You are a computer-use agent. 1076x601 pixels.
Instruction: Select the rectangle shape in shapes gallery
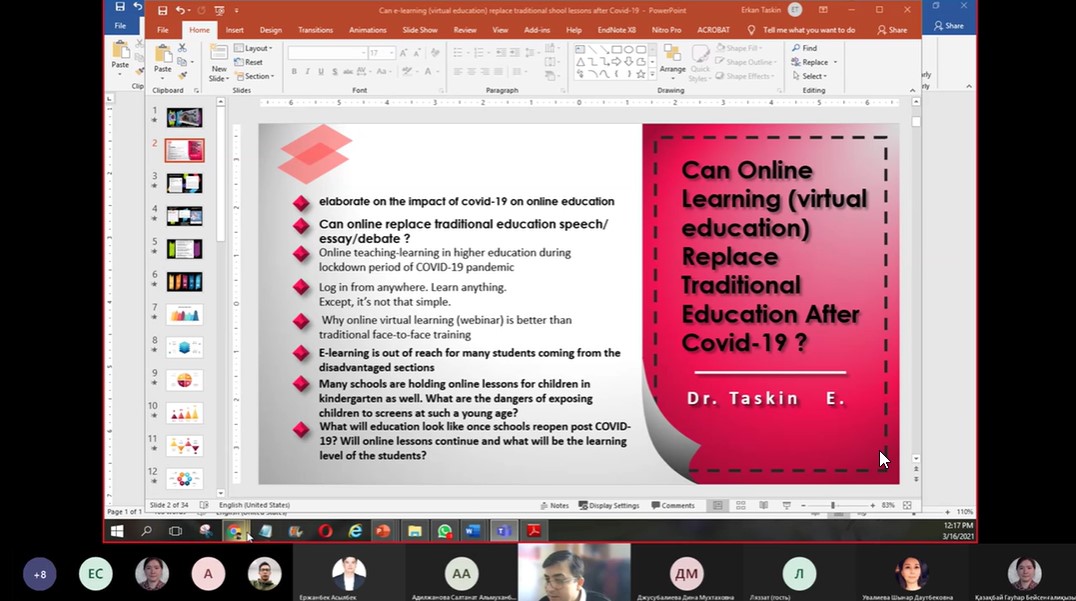coord(616,49)
